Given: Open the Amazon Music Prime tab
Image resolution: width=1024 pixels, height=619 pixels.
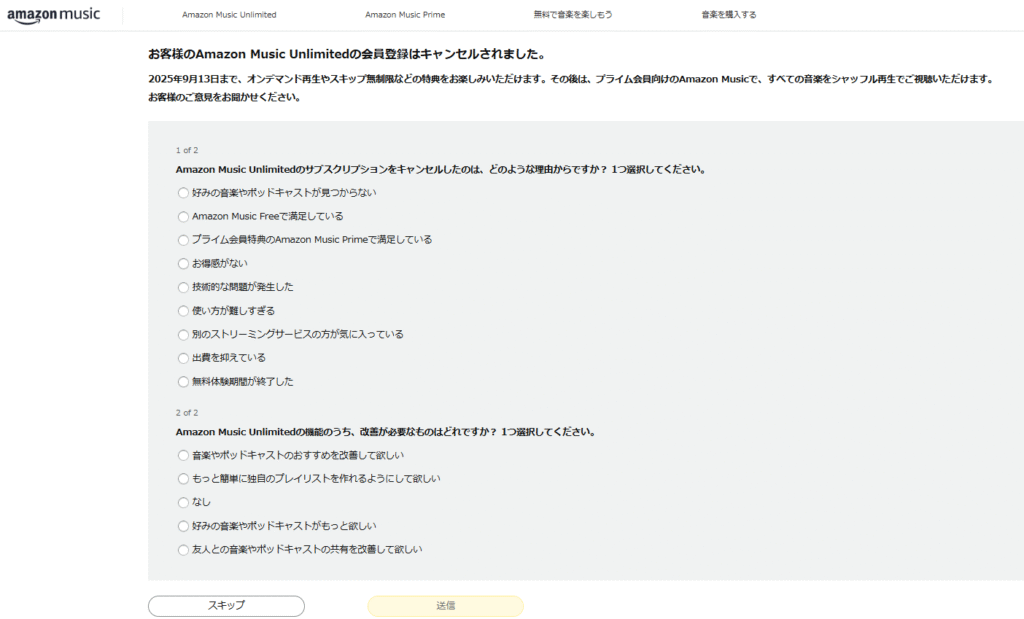Looking at the screenshot, I should (405, 14).
